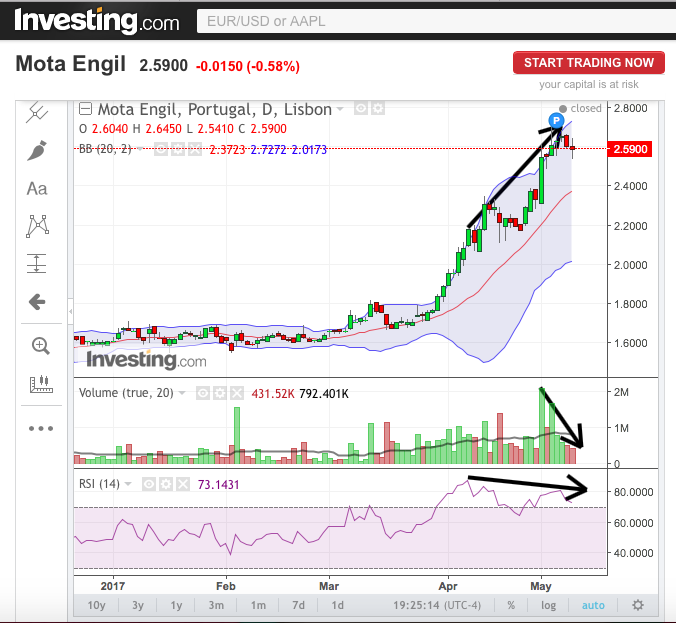
Task: Remove the Volume indicator
Action: [x=236, y=393]
